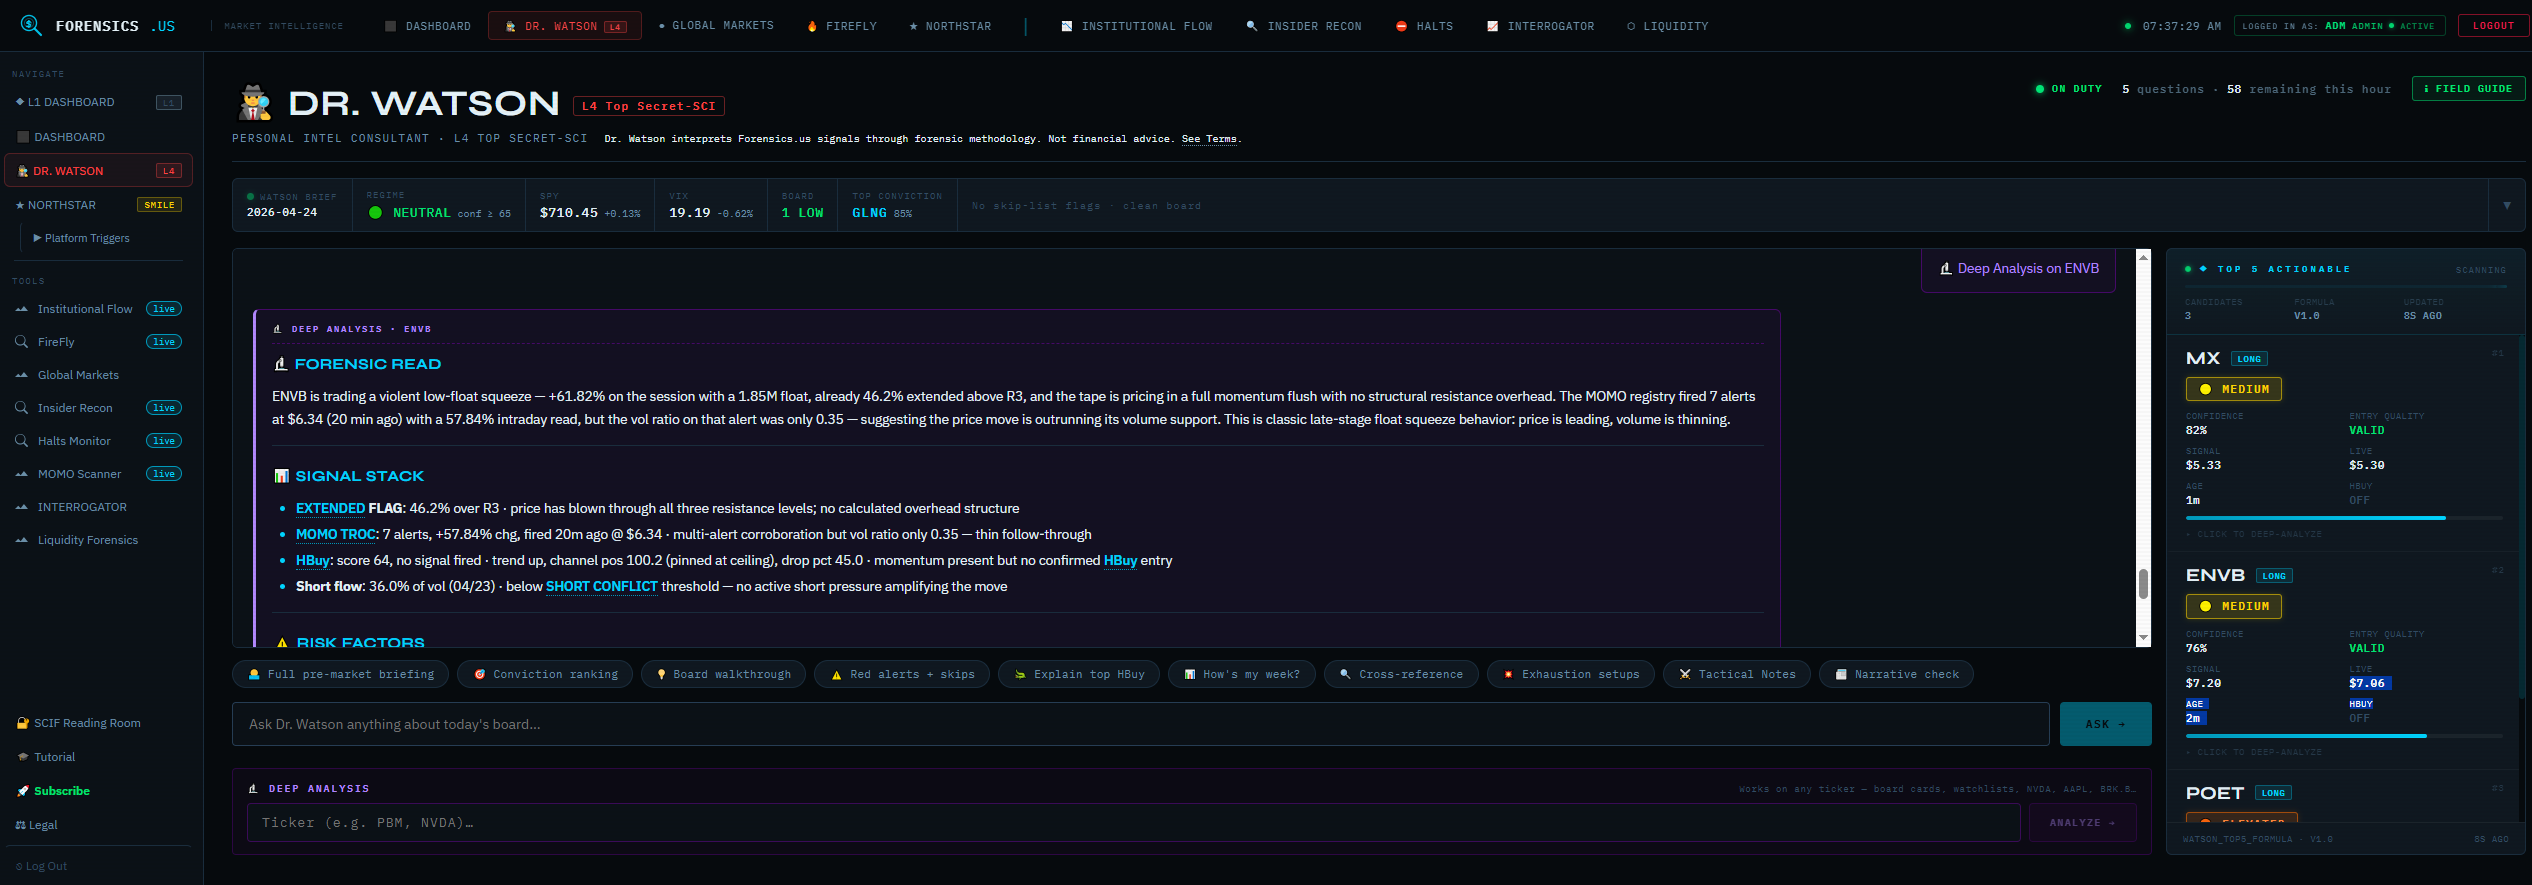
Task: Click the star icon beside NORTHSTAR in top nav
Action: (x=913, y=27)
